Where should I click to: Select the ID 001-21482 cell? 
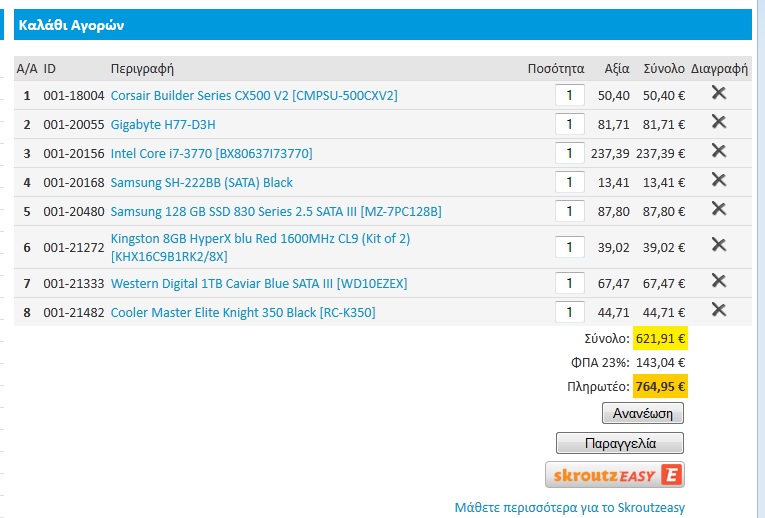click(x=74, y=313)
